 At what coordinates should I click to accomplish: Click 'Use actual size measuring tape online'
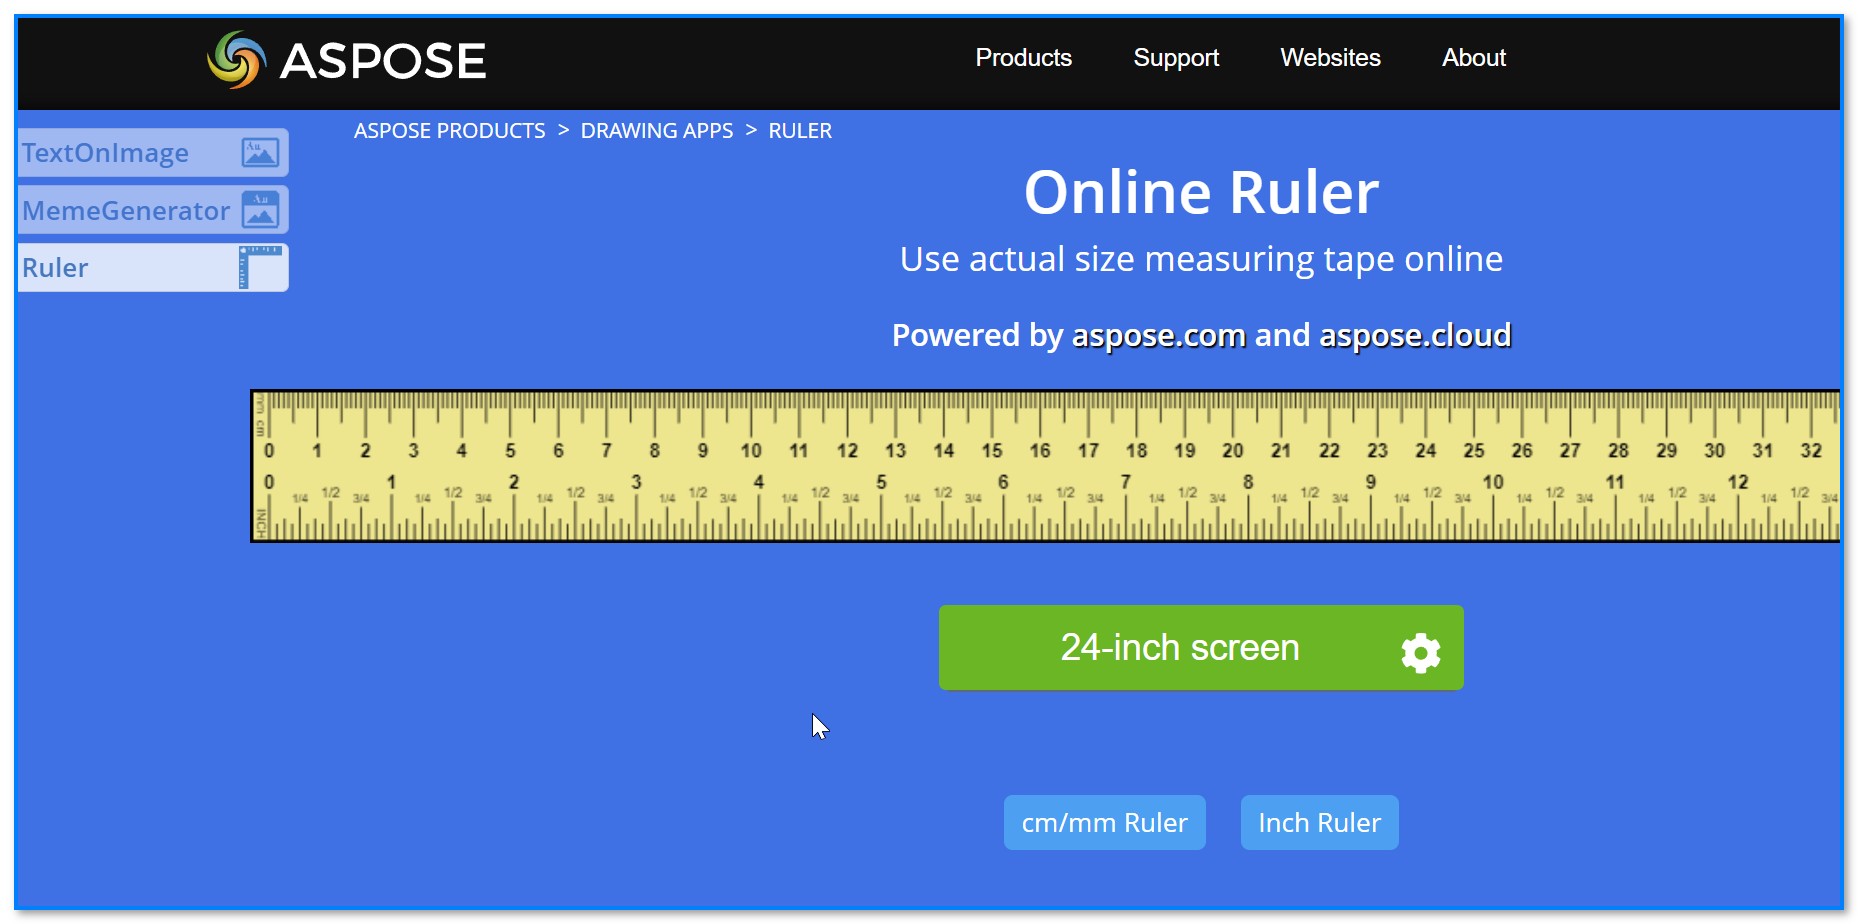coord(1201,259)
